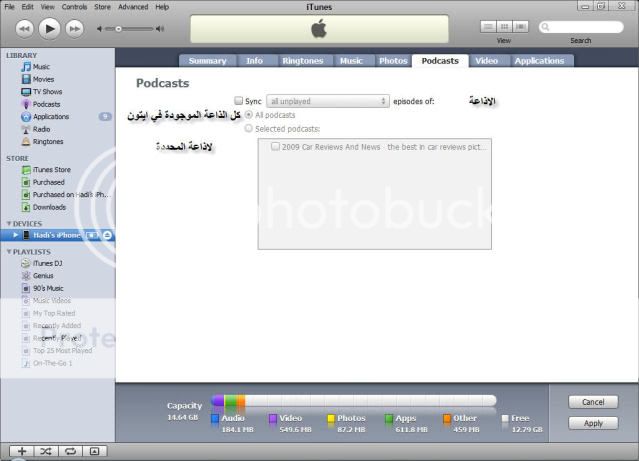Open the Purchased playlist
Image resolution: width=639 pixels, height=461 pixels.
point(48,182)
